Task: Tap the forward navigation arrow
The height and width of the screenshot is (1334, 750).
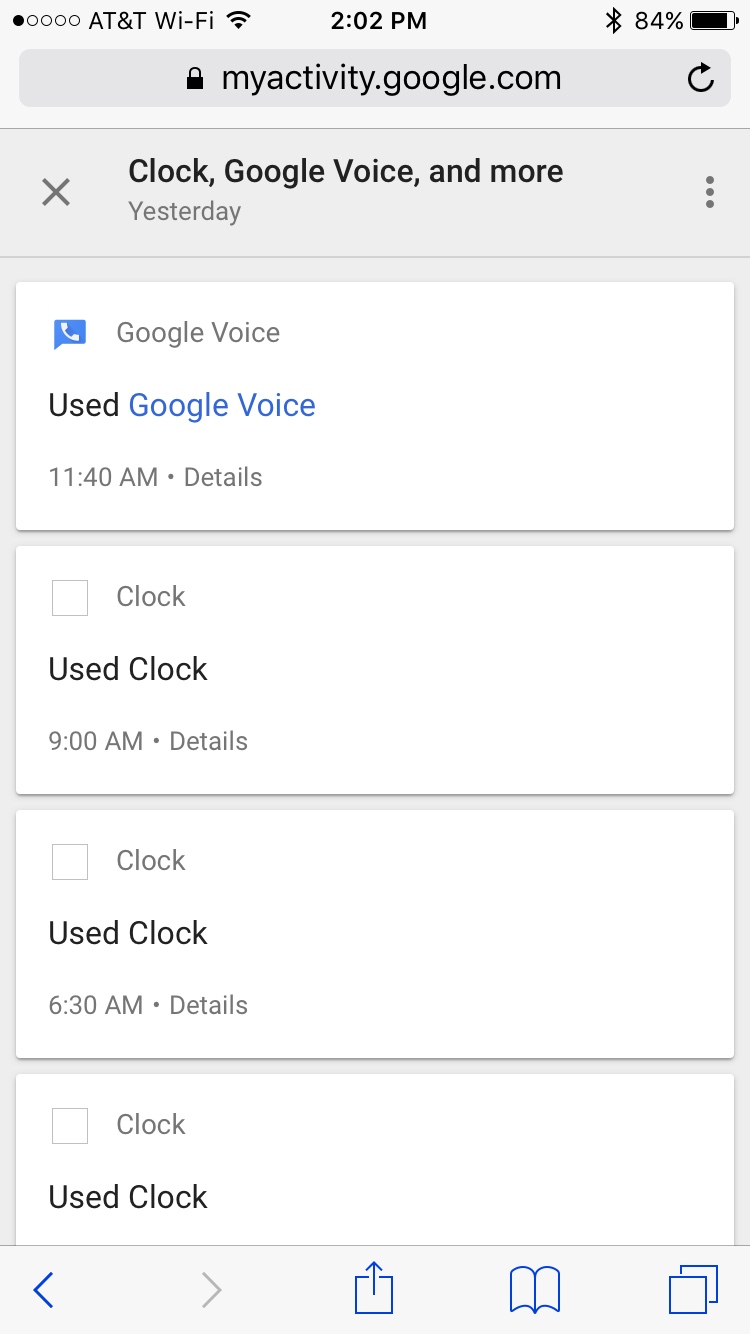Action: 211,1290
